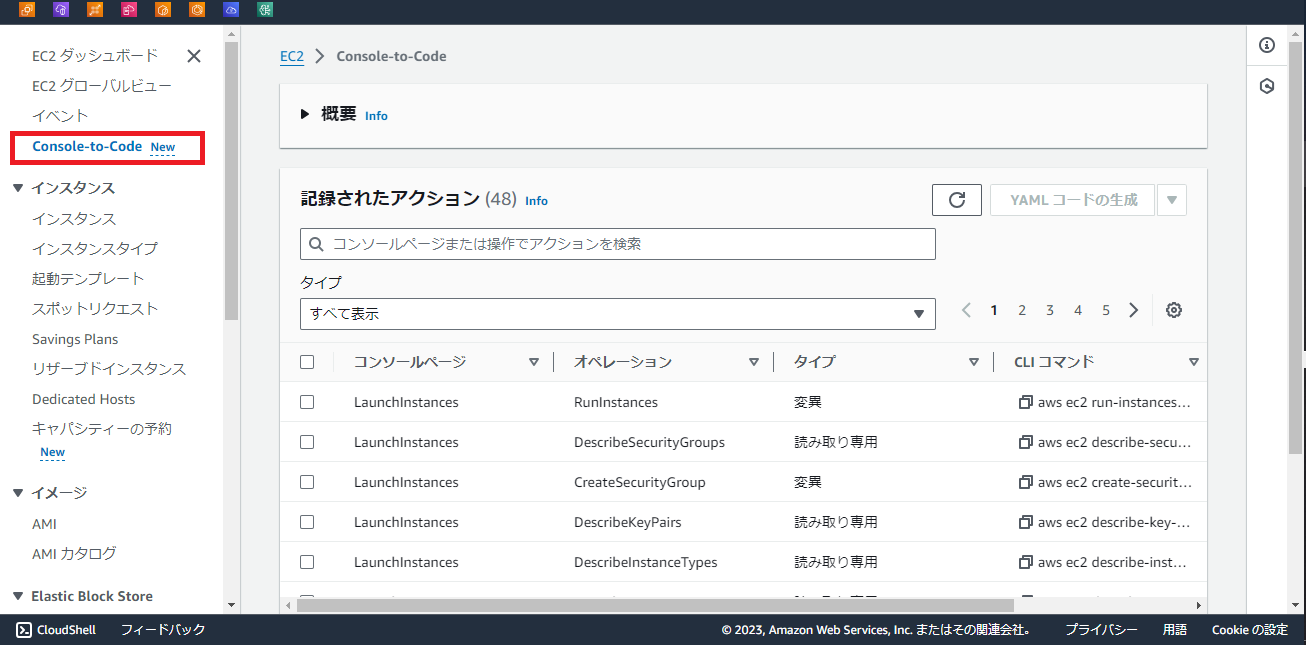Open the pink service shortcut icon in the top bar
Viewport: 1306px width, 645px height.
(x=129, y=10)
